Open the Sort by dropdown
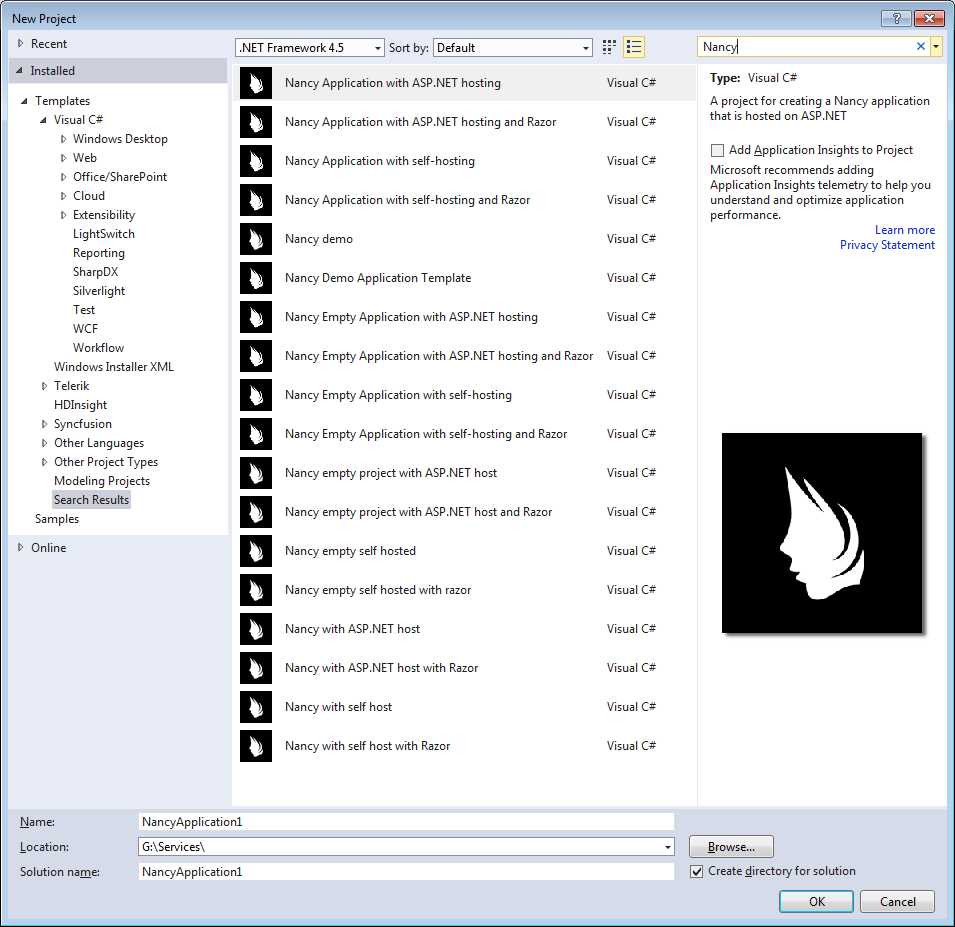955x927 pixels. [586, 47]
